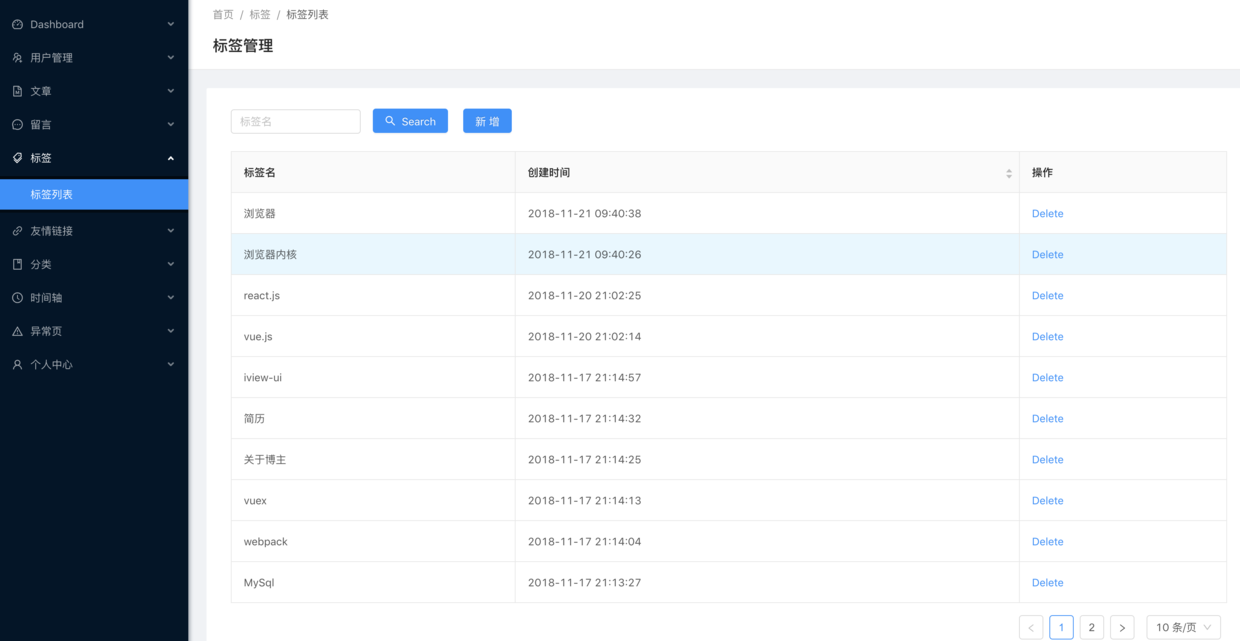The image size is (1240, 641).
Task: Click the next page arrow
Action: 1122,627
